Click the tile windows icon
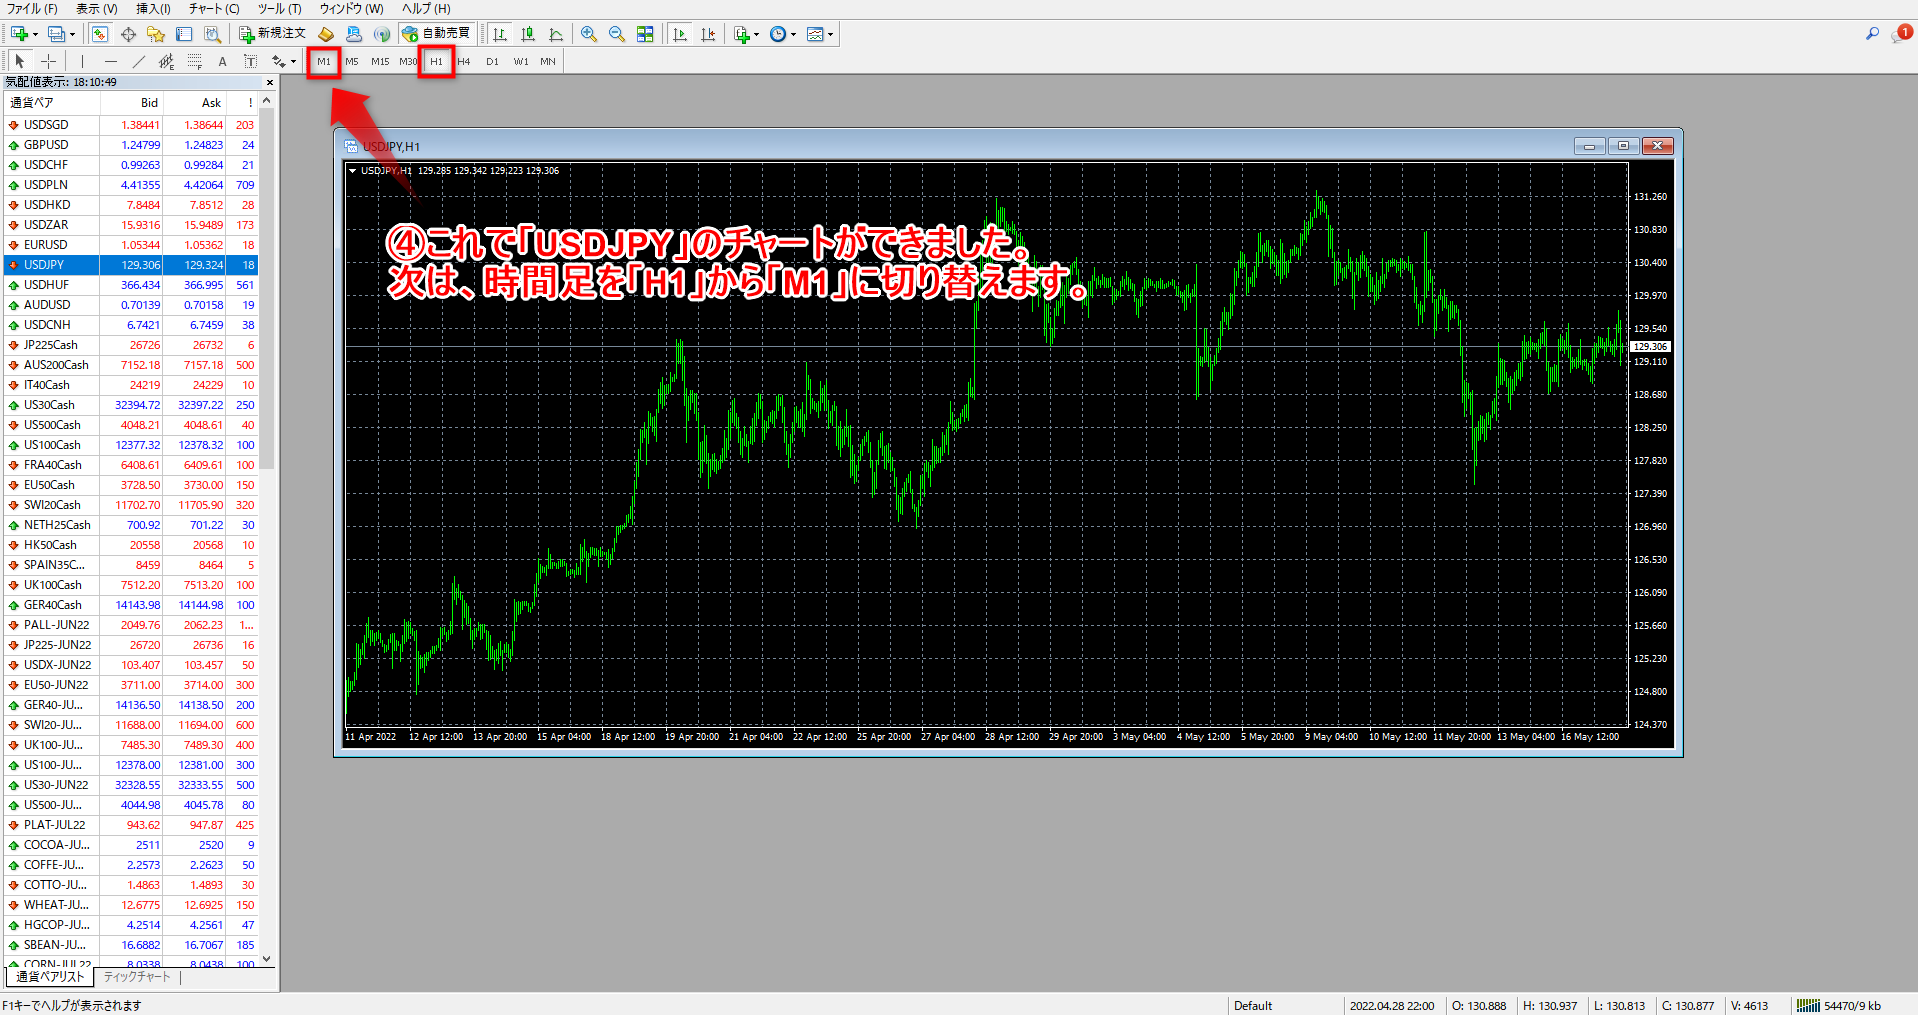This screenshot has height=1015, width=1918. click(x=645, y=34)
